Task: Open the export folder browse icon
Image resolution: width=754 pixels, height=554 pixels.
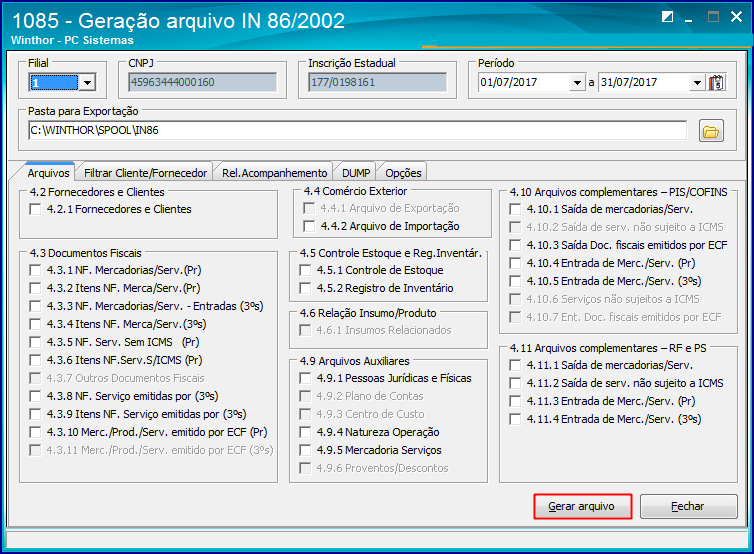Action: [x=711, y=131]
